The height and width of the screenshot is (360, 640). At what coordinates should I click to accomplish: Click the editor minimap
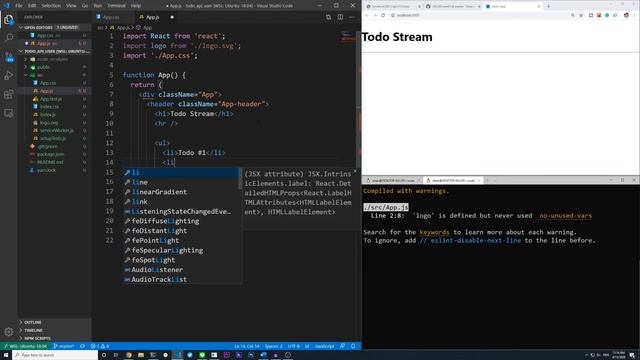coord(348,37)
